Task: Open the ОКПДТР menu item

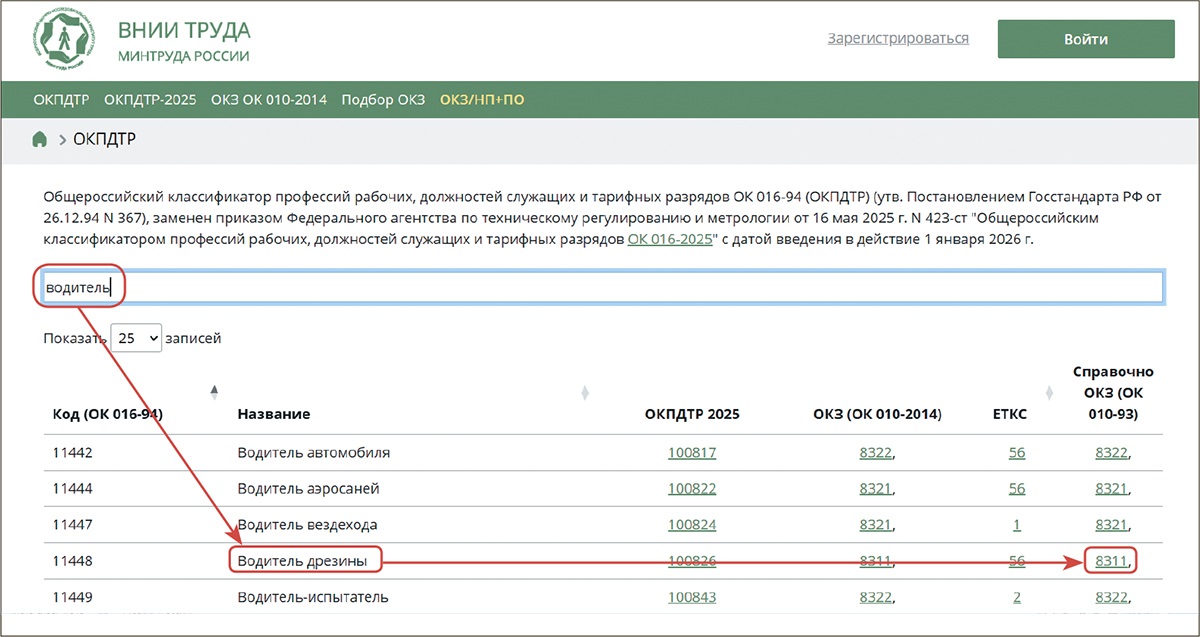Action: pos(61,100)
